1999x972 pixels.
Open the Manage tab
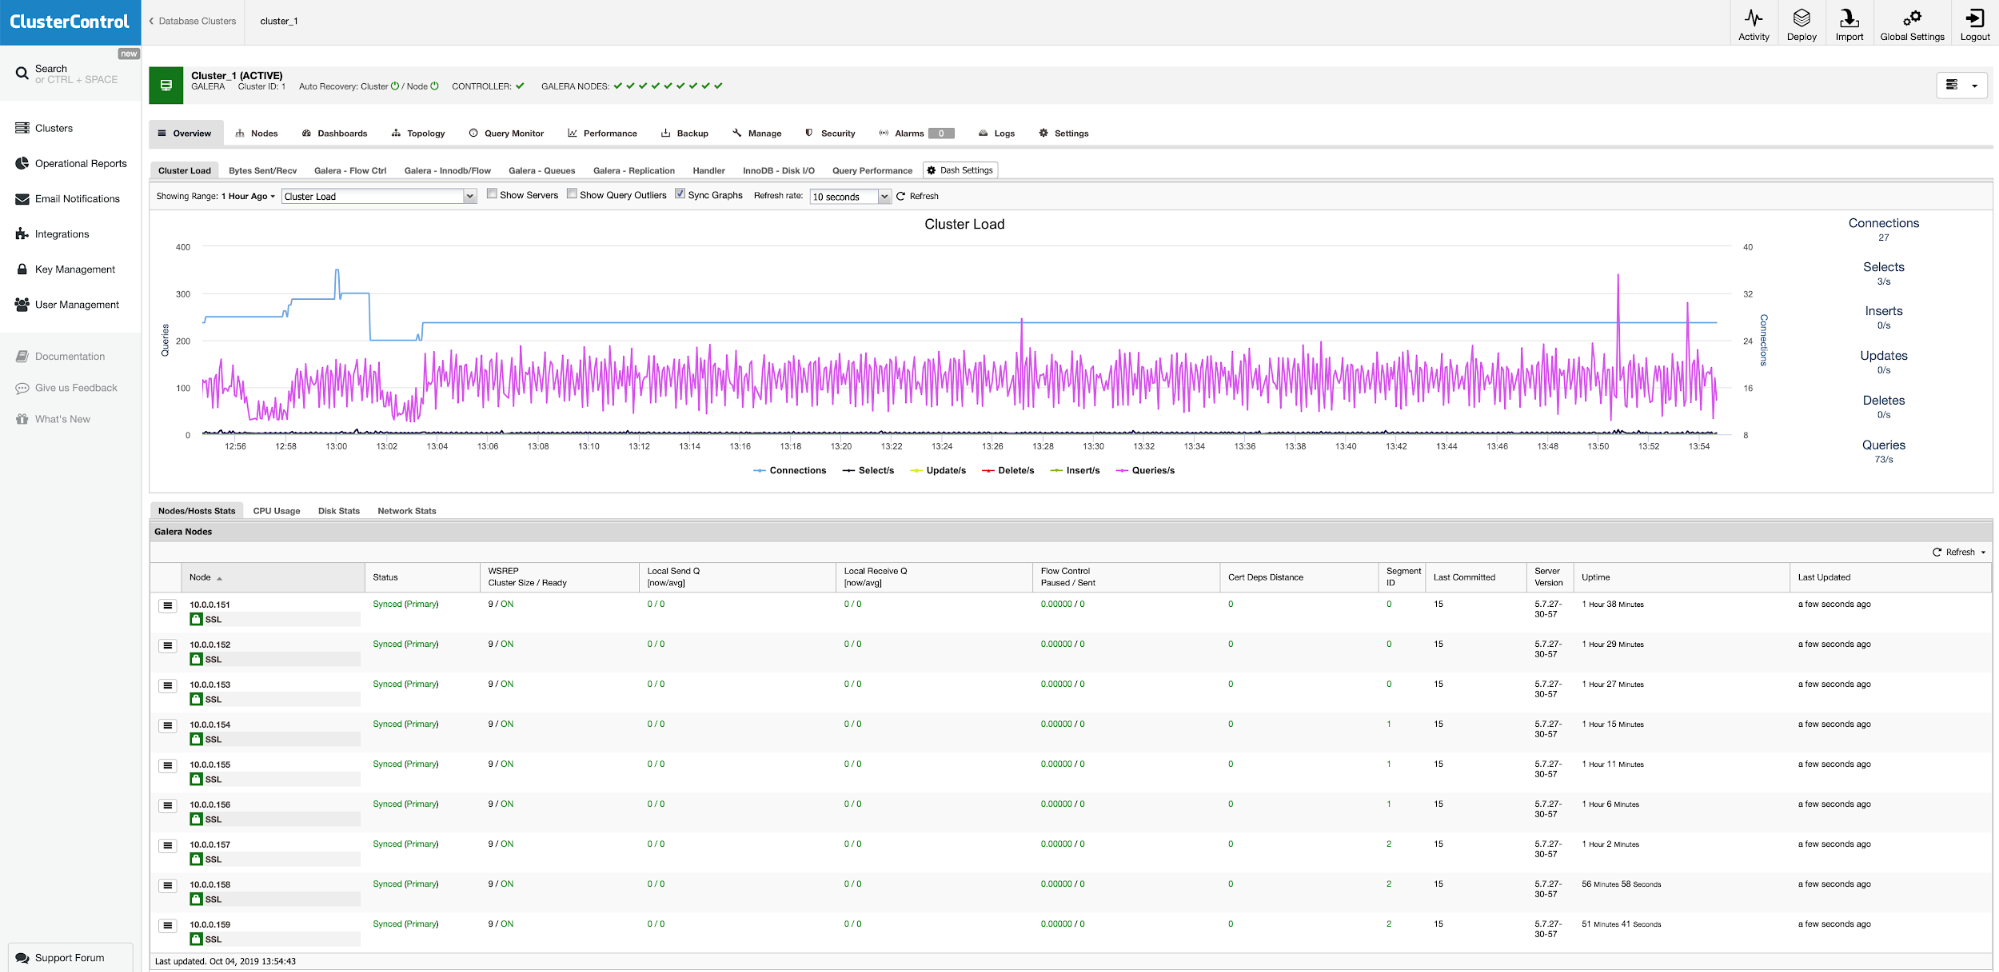click(x=757, y=133)
